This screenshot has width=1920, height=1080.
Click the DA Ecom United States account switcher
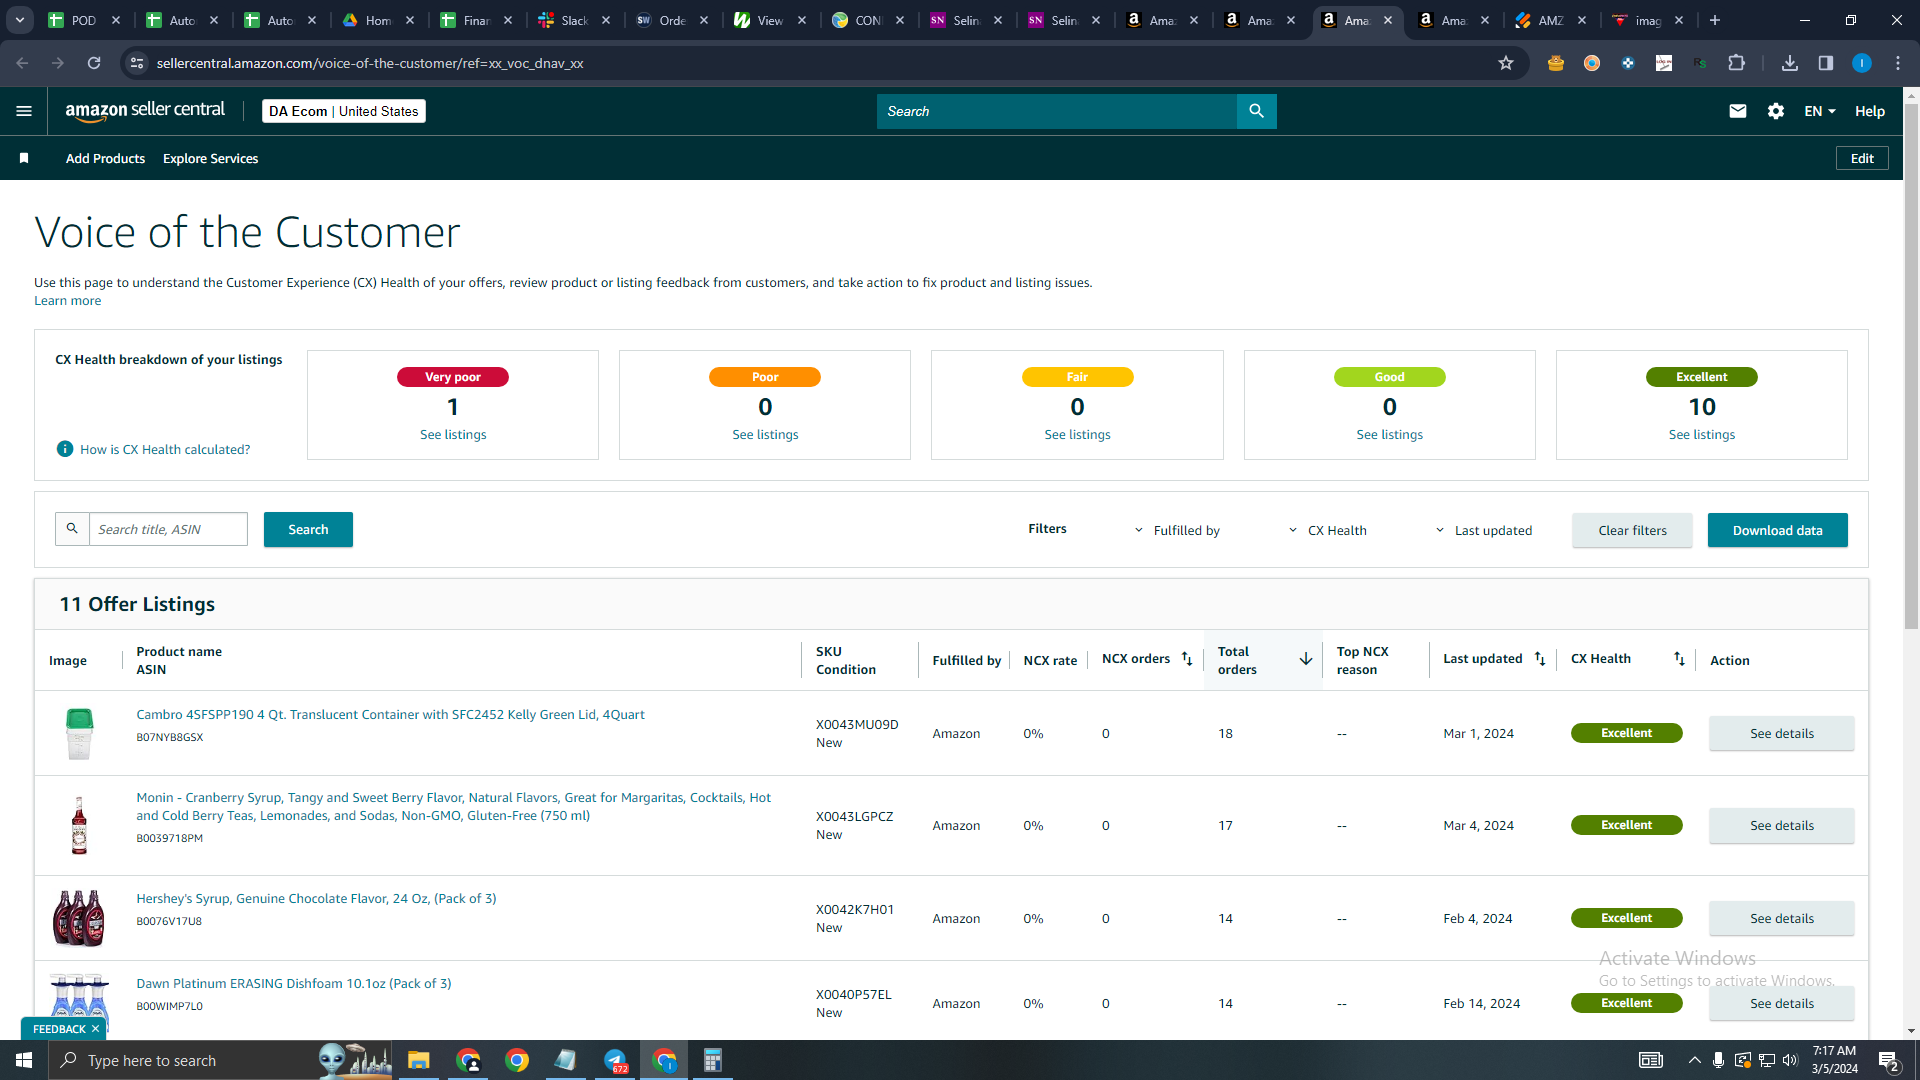point(344,111)
